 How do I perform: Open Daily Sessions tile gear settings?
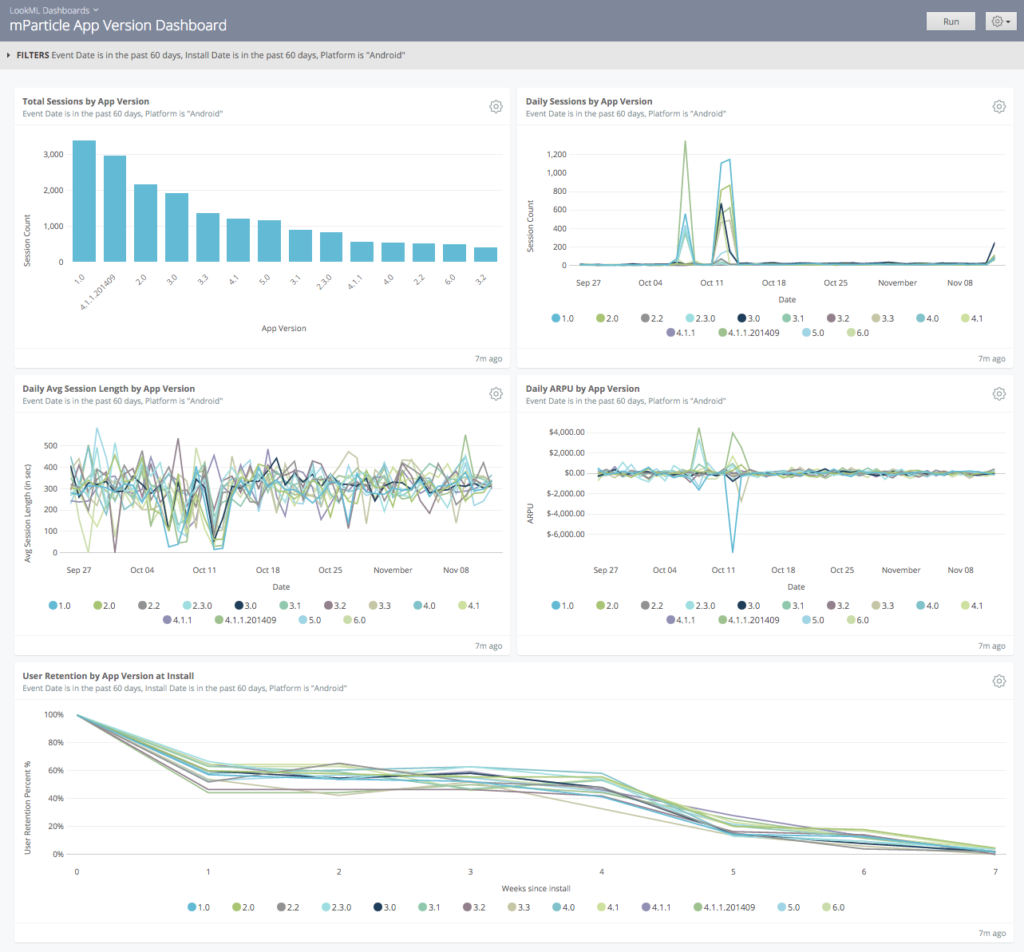(999, 106)
